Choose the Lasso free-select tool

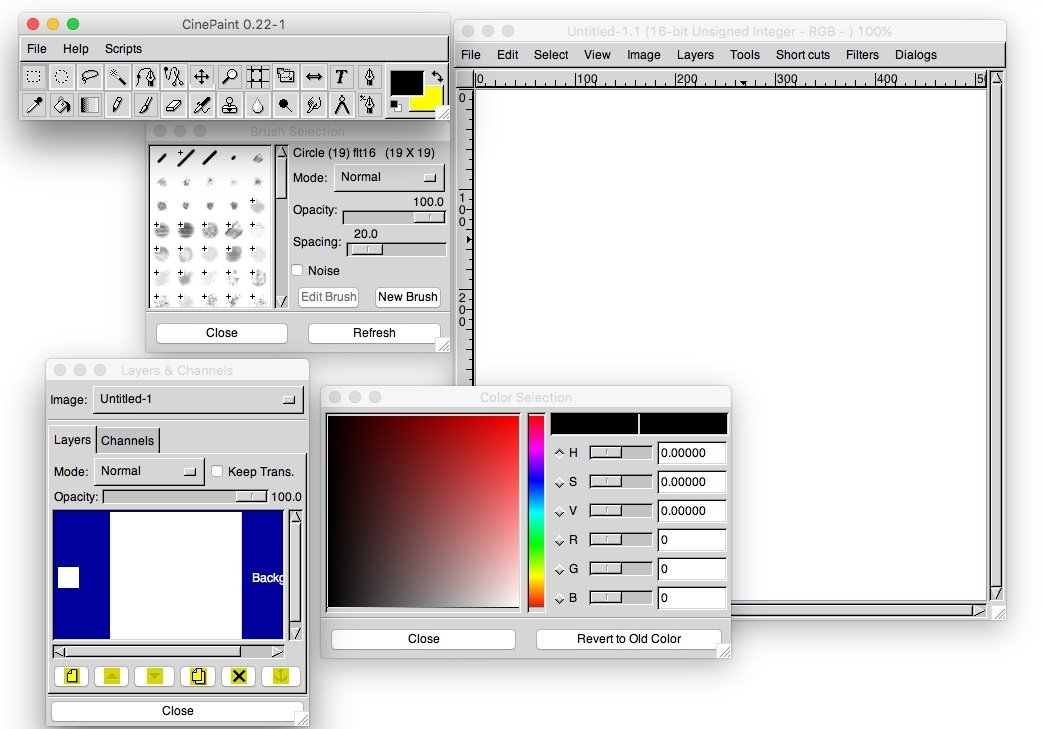coord(89,77)
